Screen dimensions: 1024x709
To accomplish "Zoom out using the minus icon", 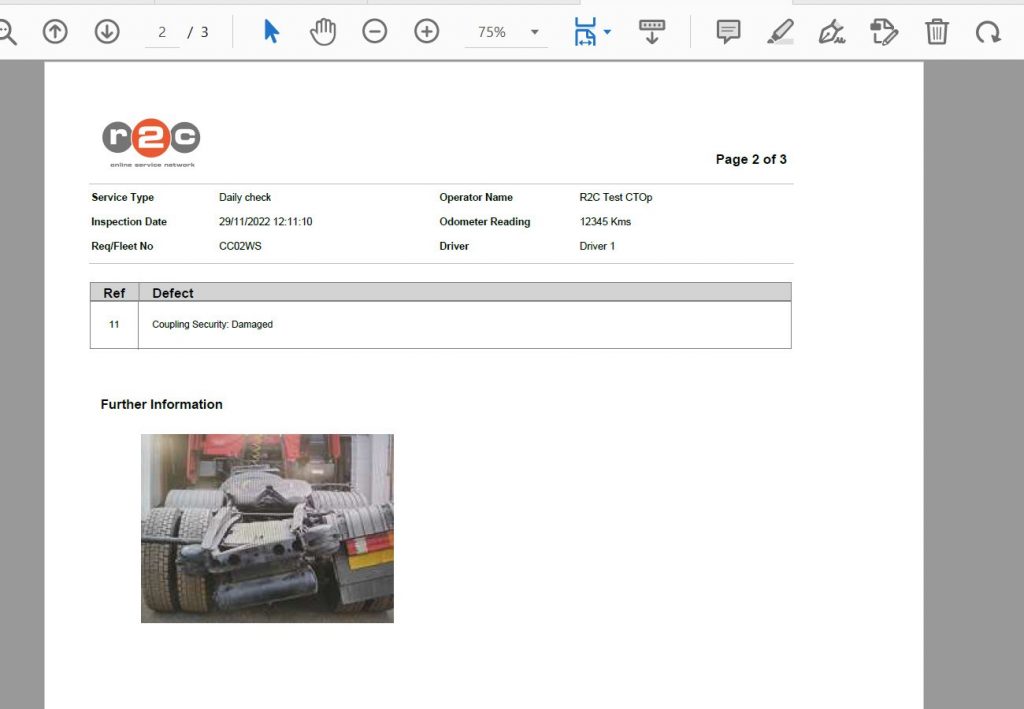I will pyautogui.click(x=375, y=31).
